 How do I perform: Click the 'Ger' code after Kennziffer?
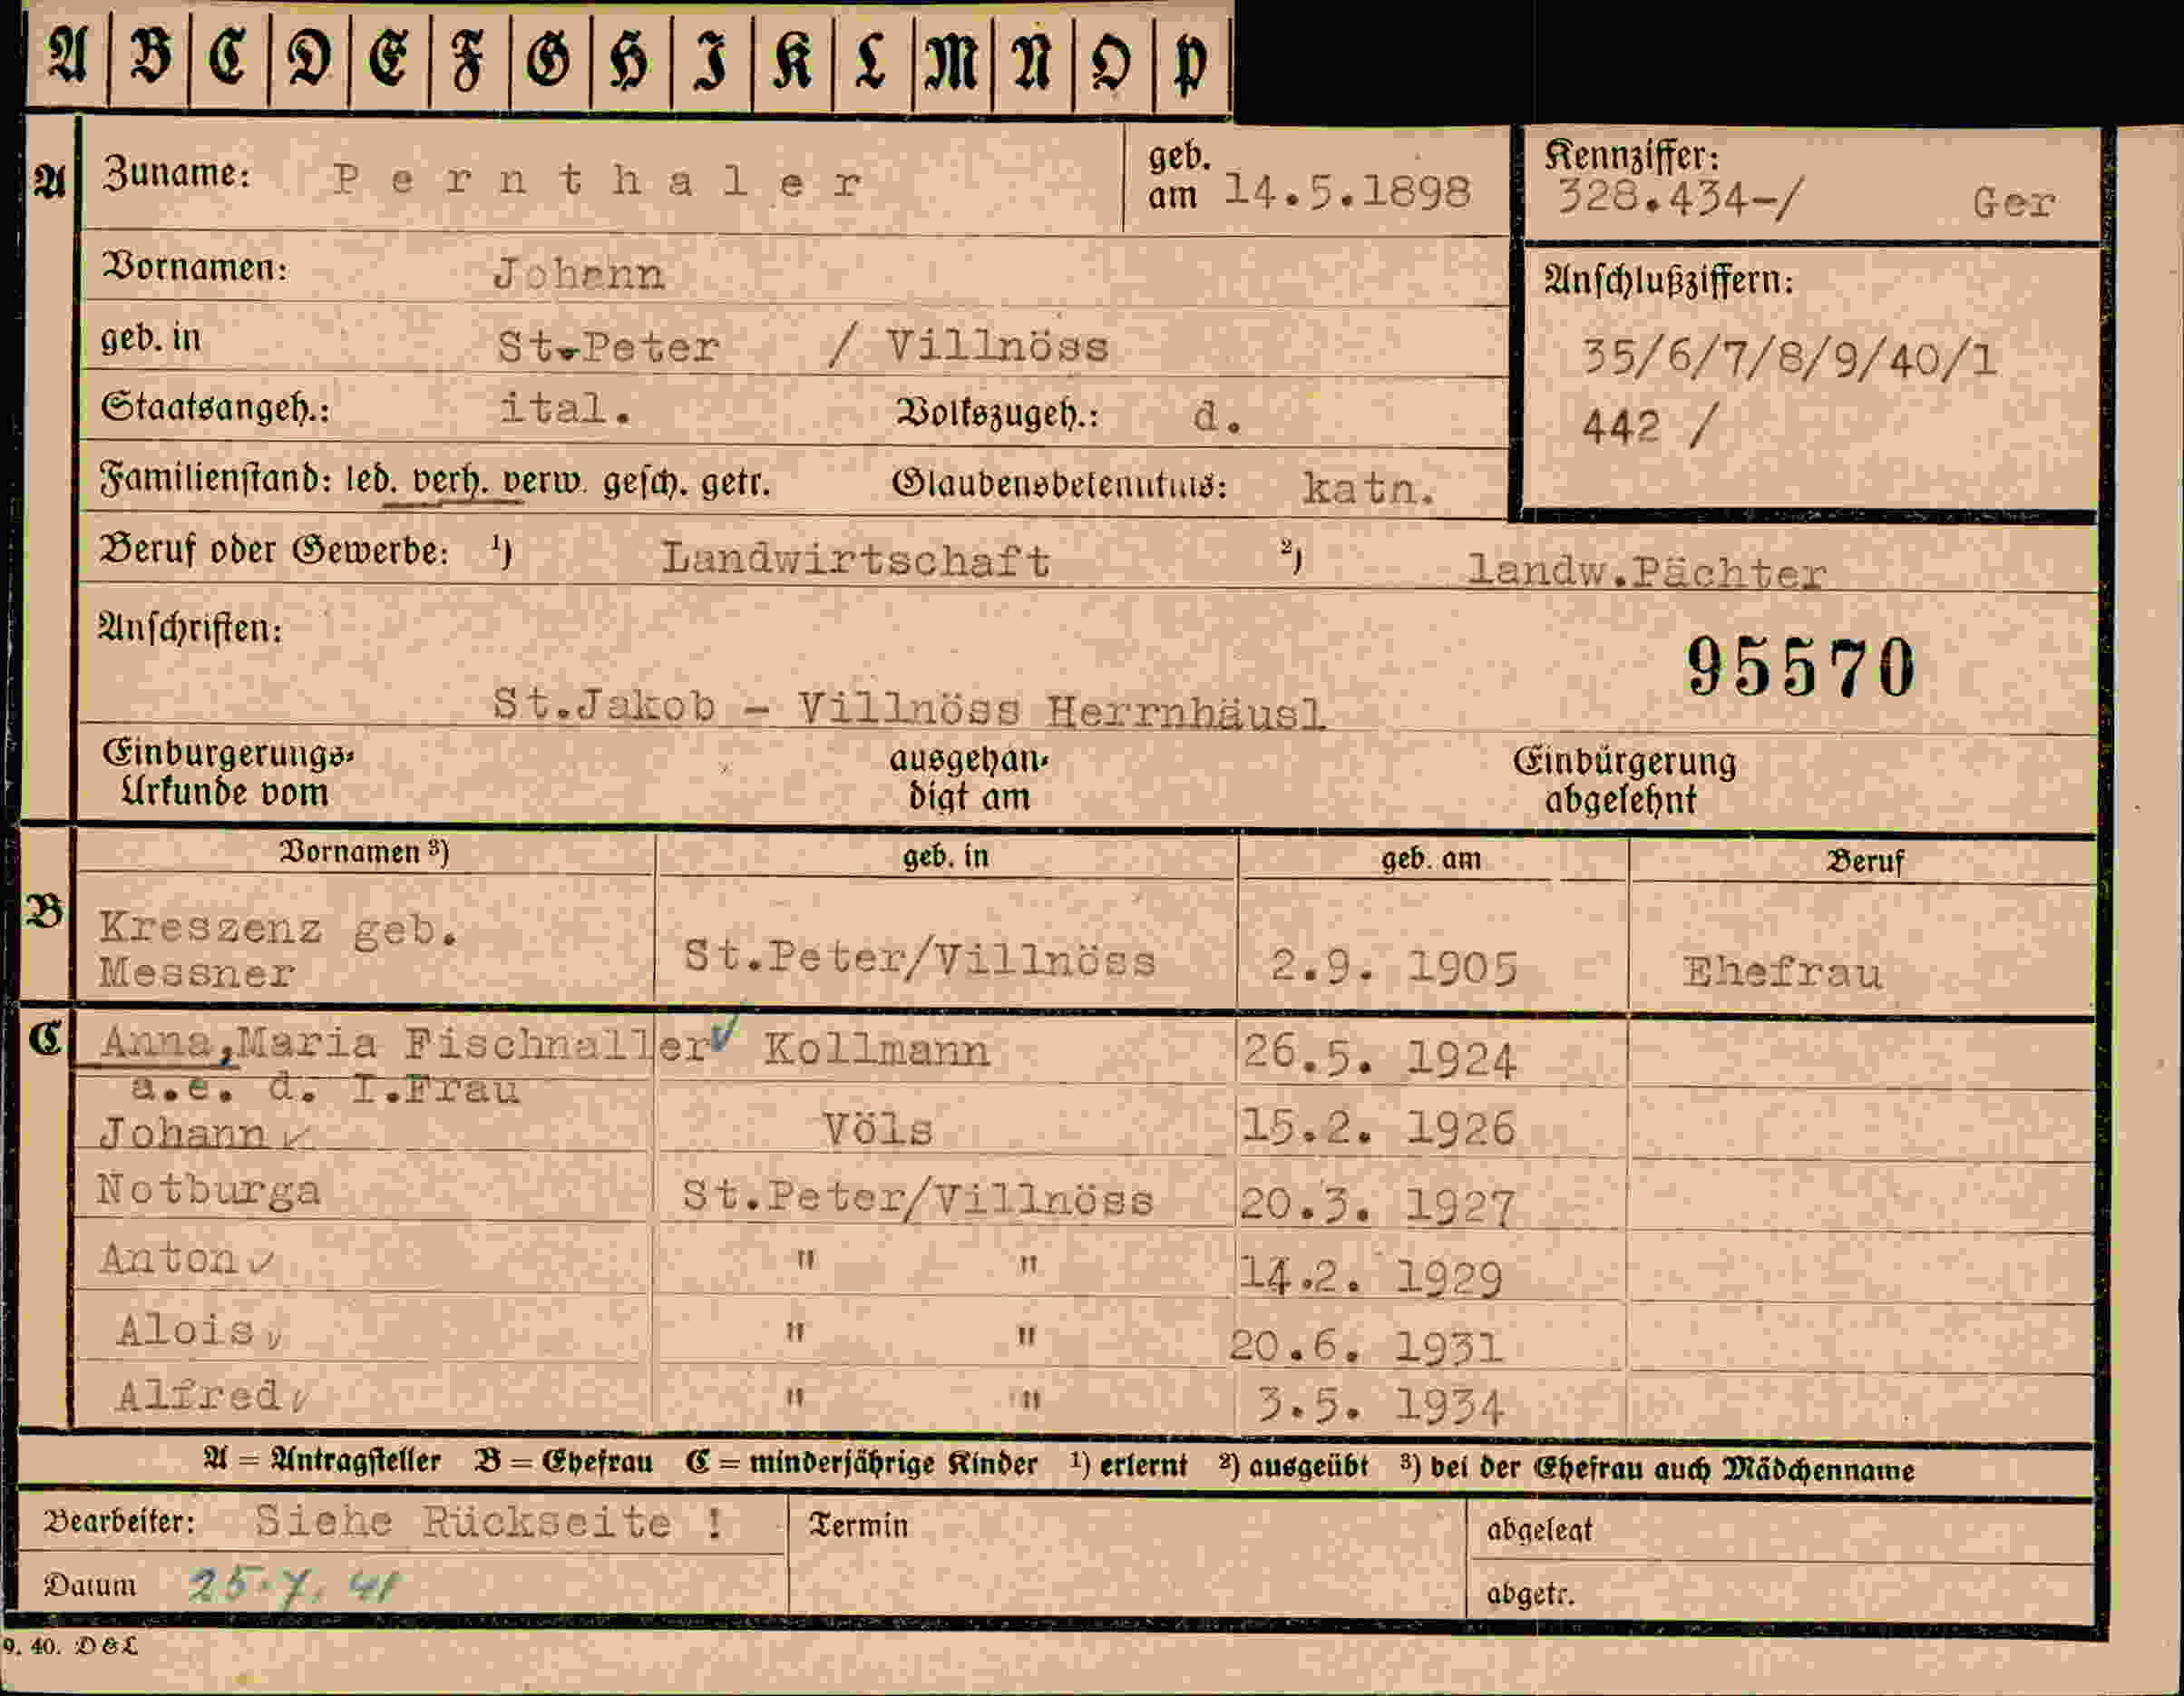tap(2014, 204)
